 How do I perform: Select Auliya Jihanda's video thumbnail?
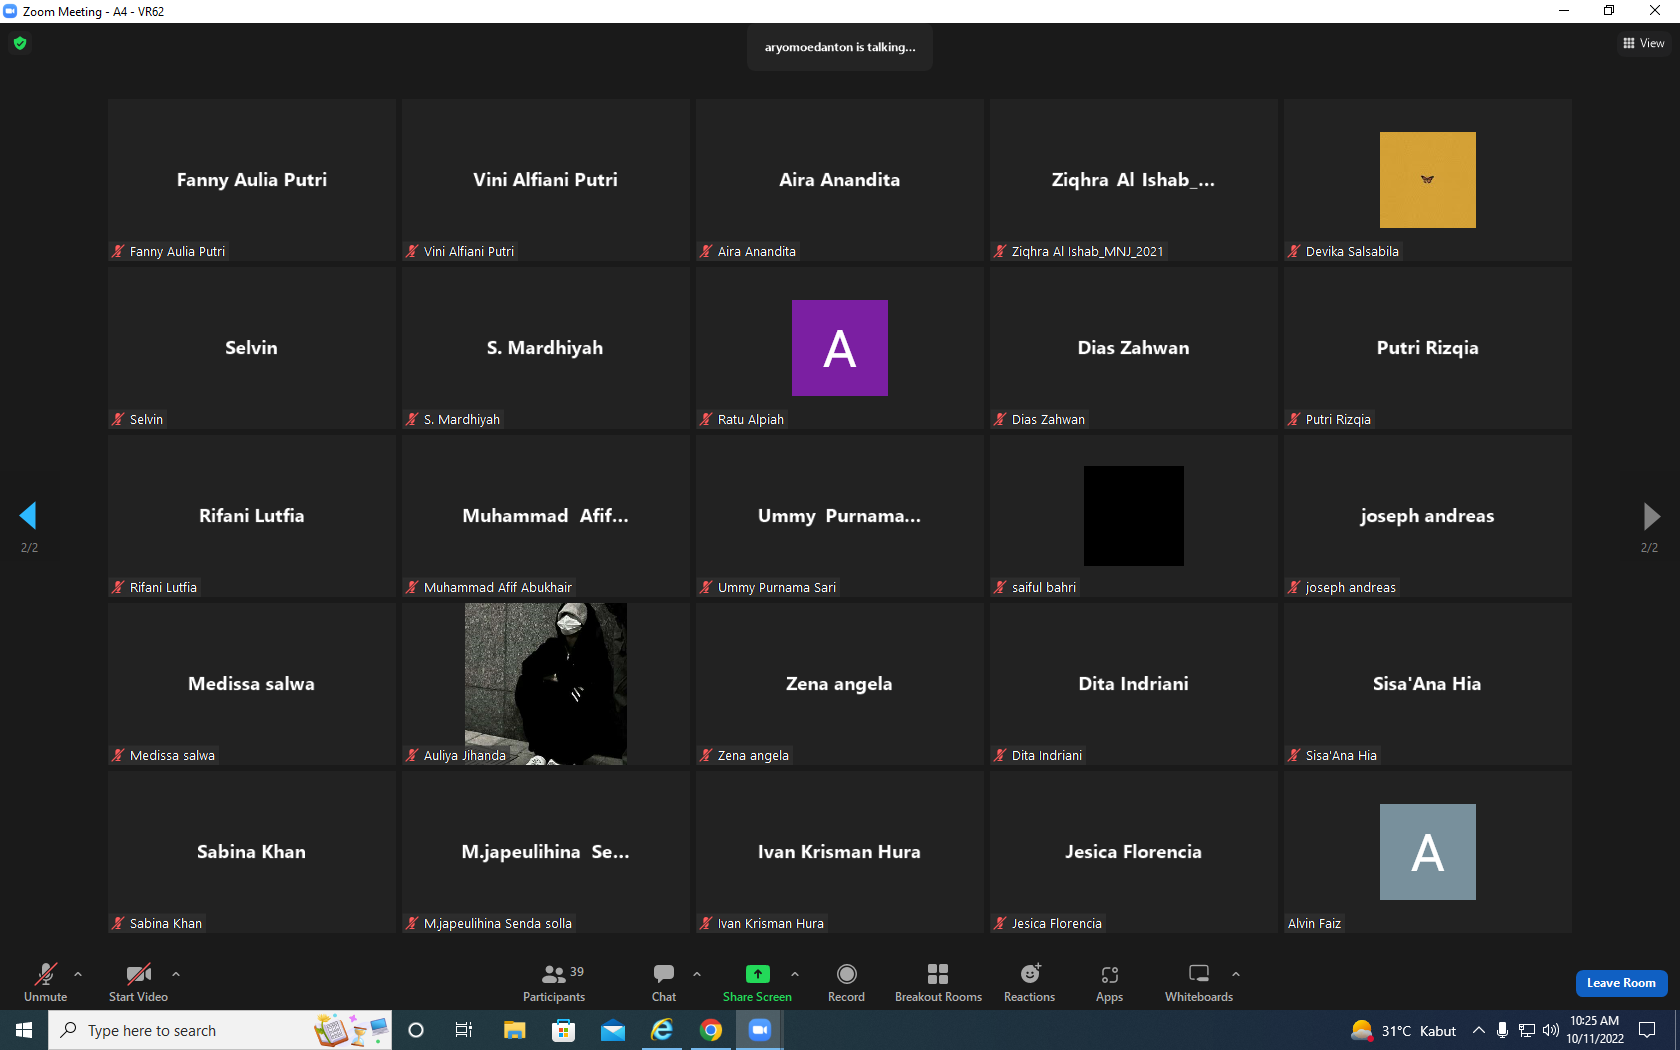pos(546,684)
